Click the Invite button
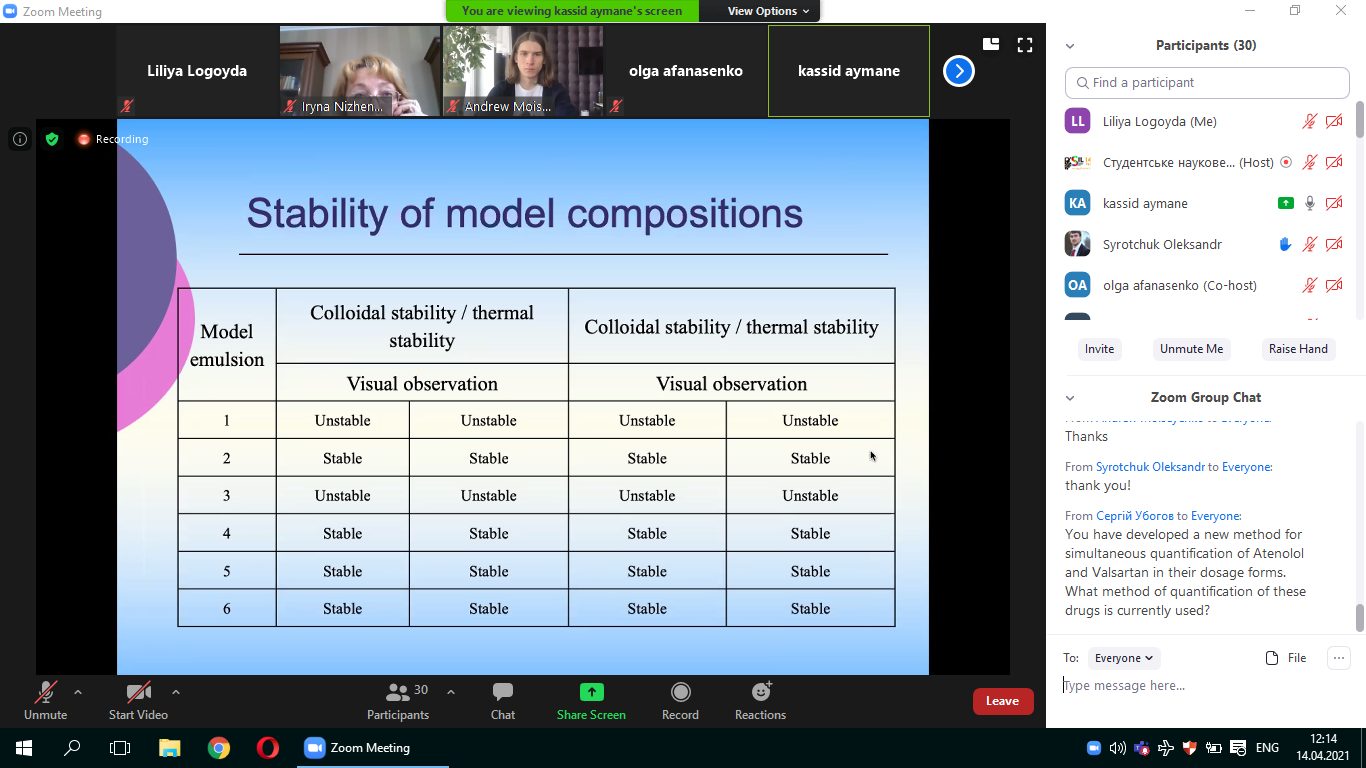The width and height of the screenshot is (1366, 768). [1099, 349]
